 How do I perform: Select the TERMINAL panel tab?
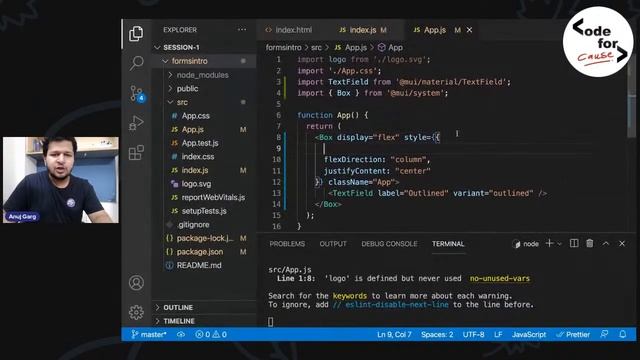tap(448, 244)
